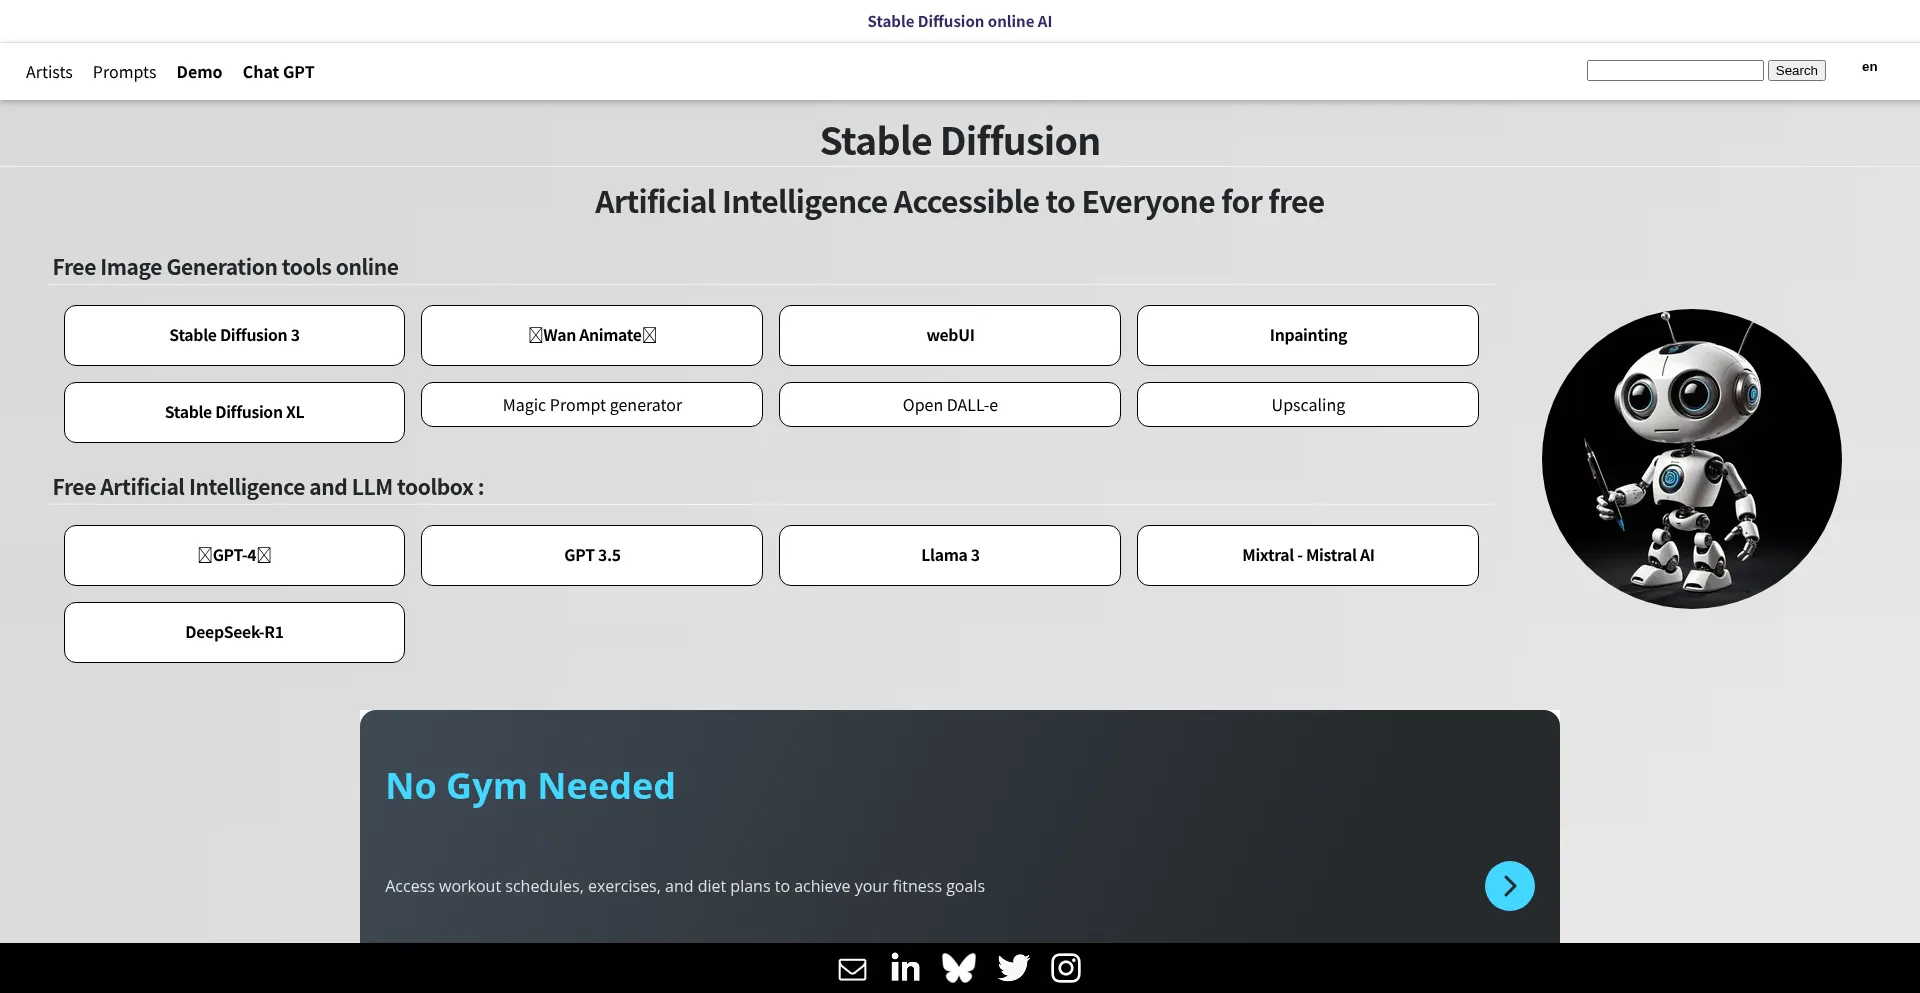The width and height of the screenshot is (1920, 993).
Task: Open the Prompts menu item
Action: 125,72
